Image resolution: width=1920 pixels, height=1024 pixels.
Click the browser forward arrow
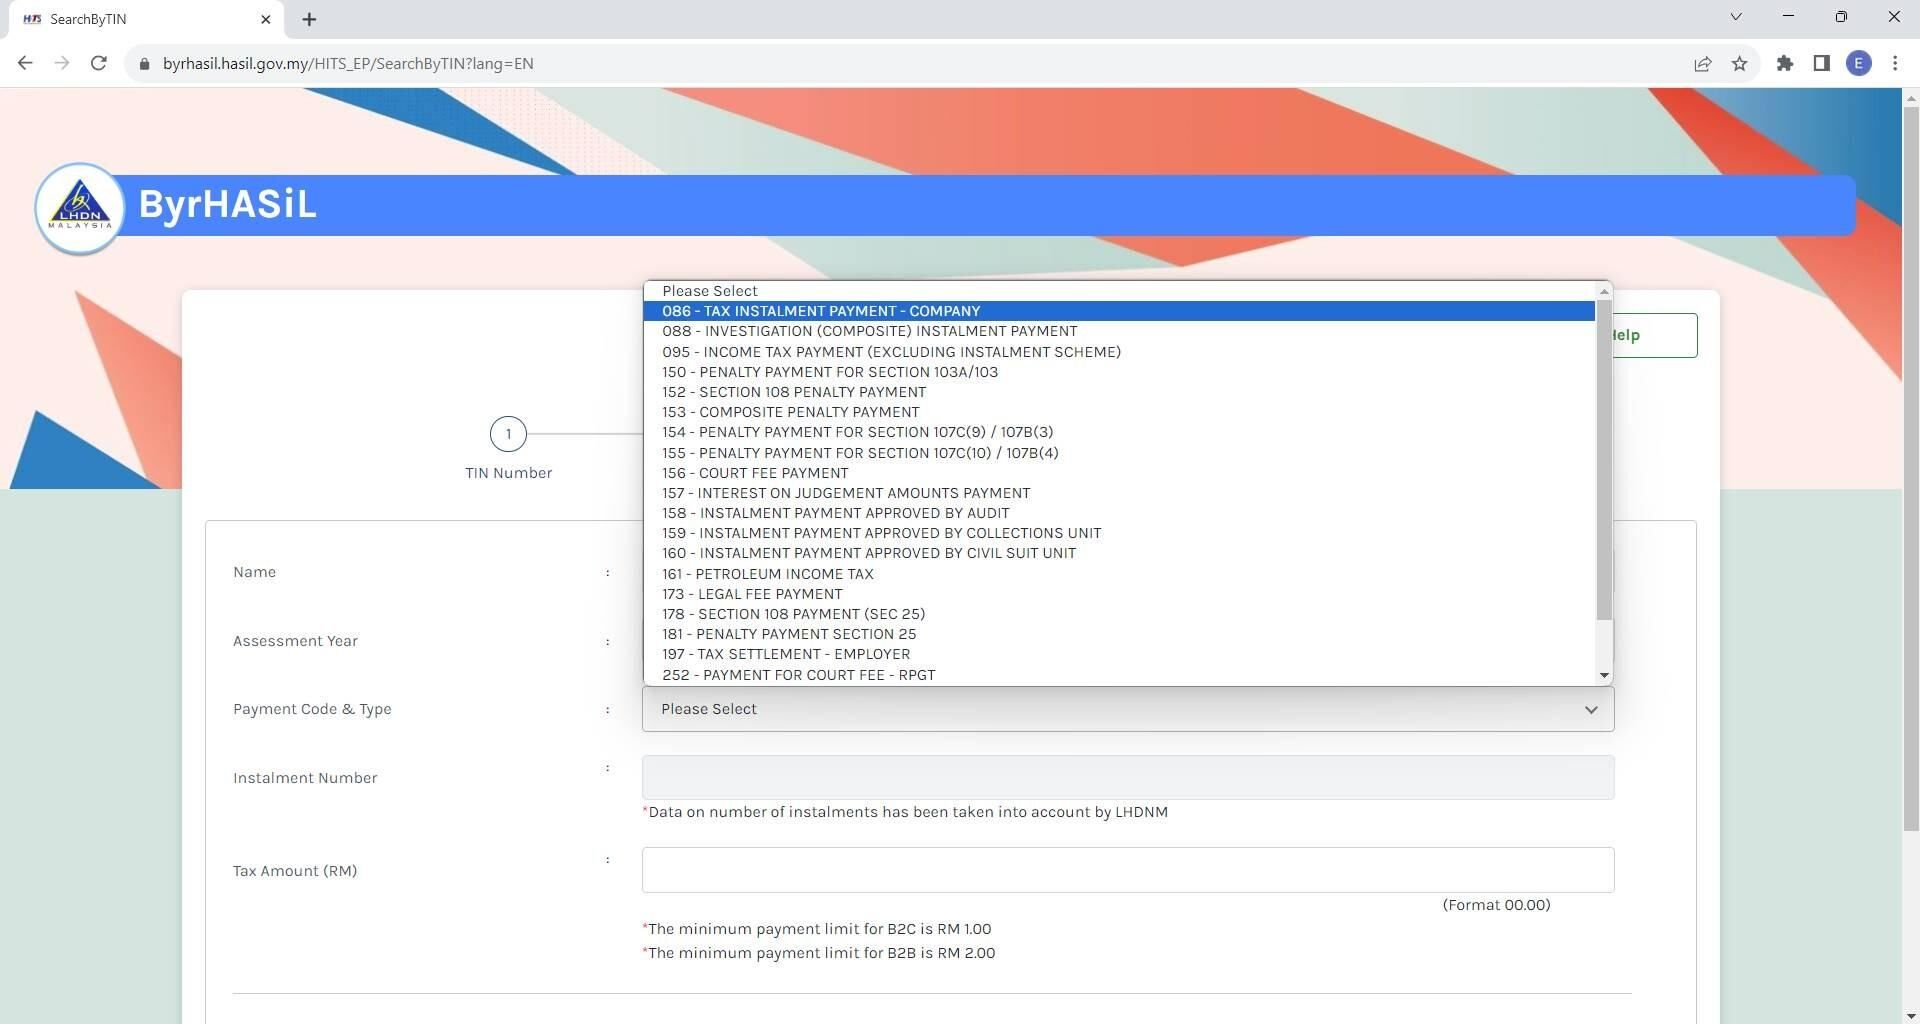pyautogui.click(x=62, y=63)
